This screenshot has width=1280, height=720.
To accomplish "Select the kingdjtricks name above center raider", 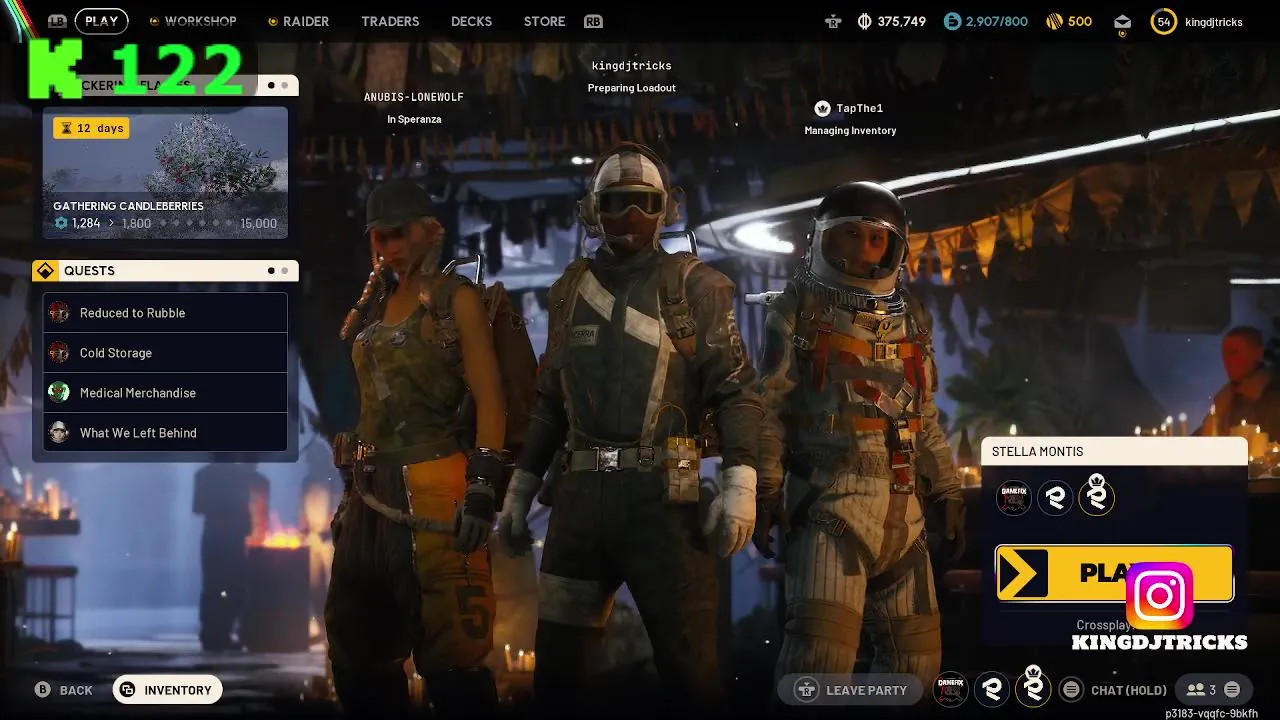I will coord(631,66).
